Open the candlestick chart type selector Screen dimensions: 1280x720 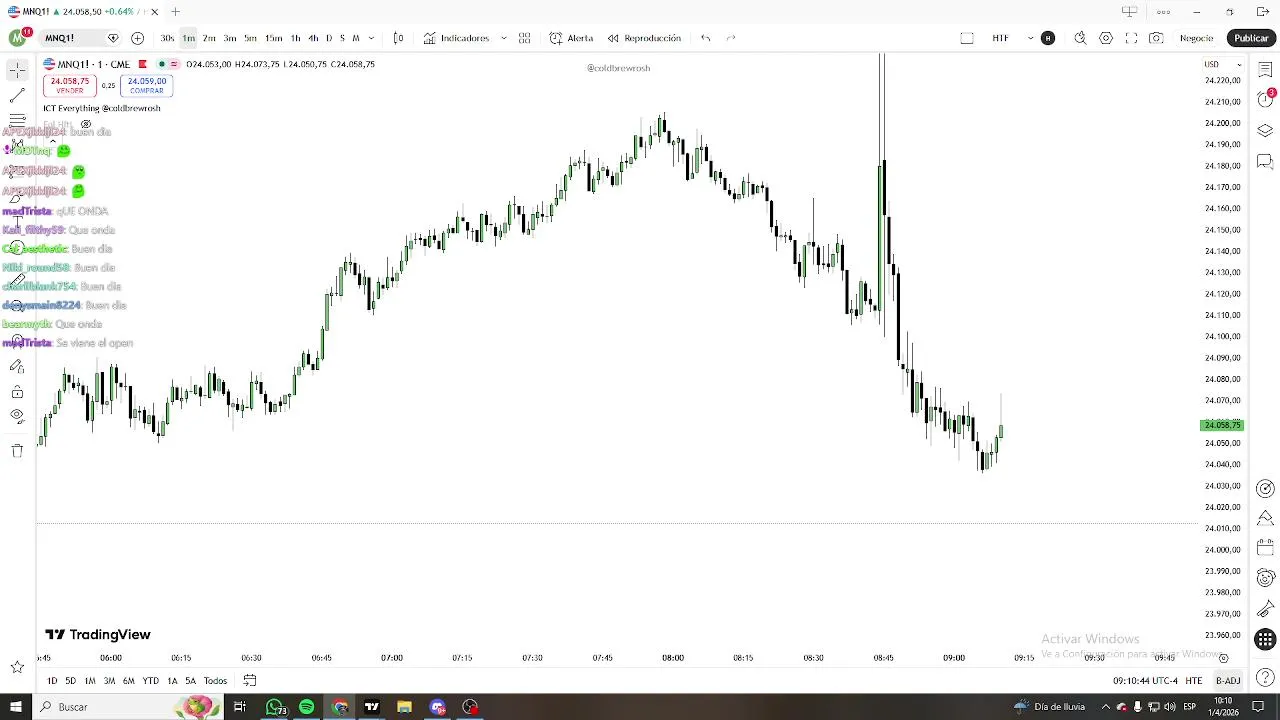398,38
